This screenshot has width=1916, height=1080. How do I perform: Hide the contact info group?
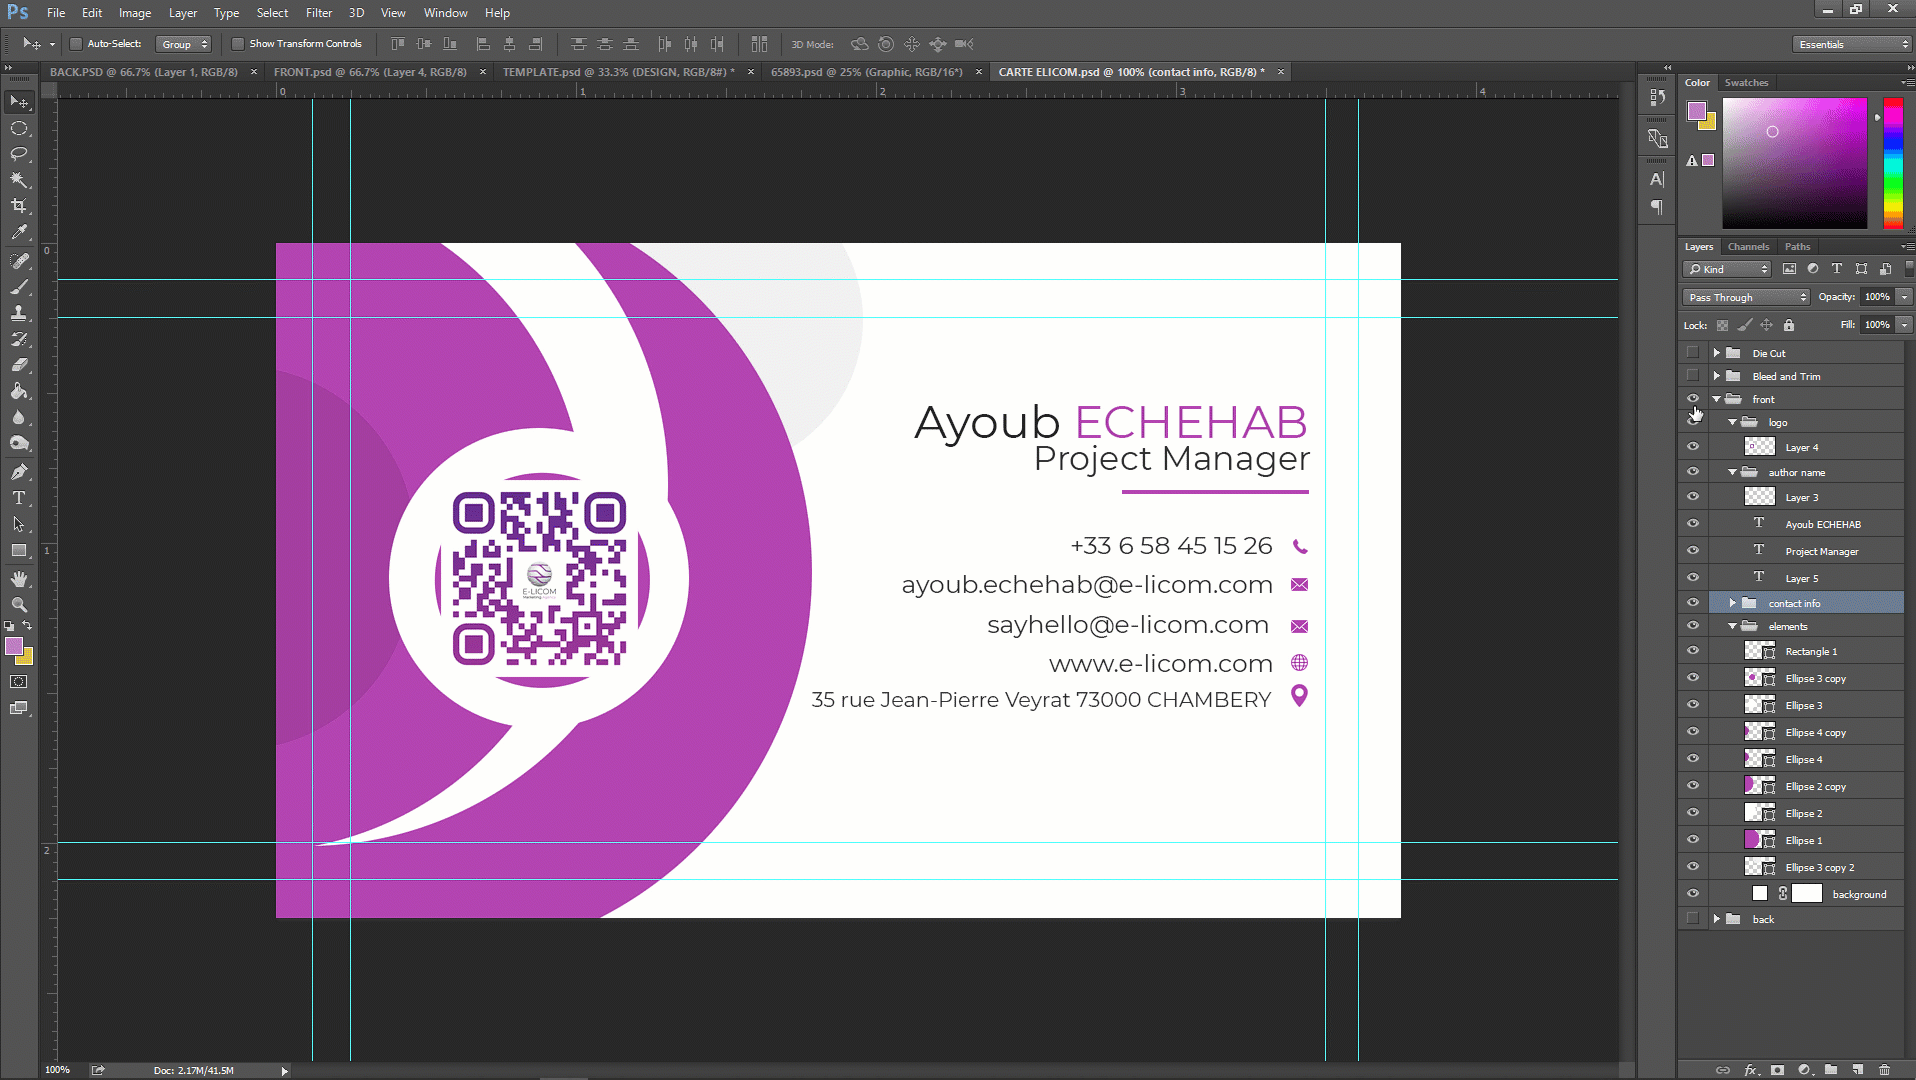coord(1692,603)
